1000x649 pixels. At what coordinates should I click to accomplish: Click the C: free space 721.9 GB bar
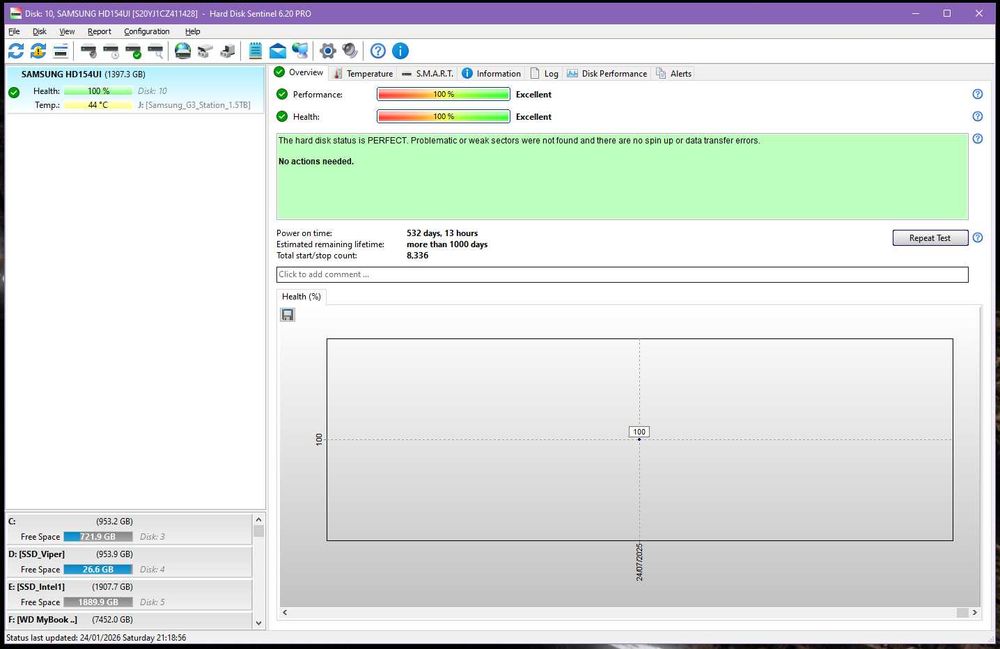pos(98,537)
